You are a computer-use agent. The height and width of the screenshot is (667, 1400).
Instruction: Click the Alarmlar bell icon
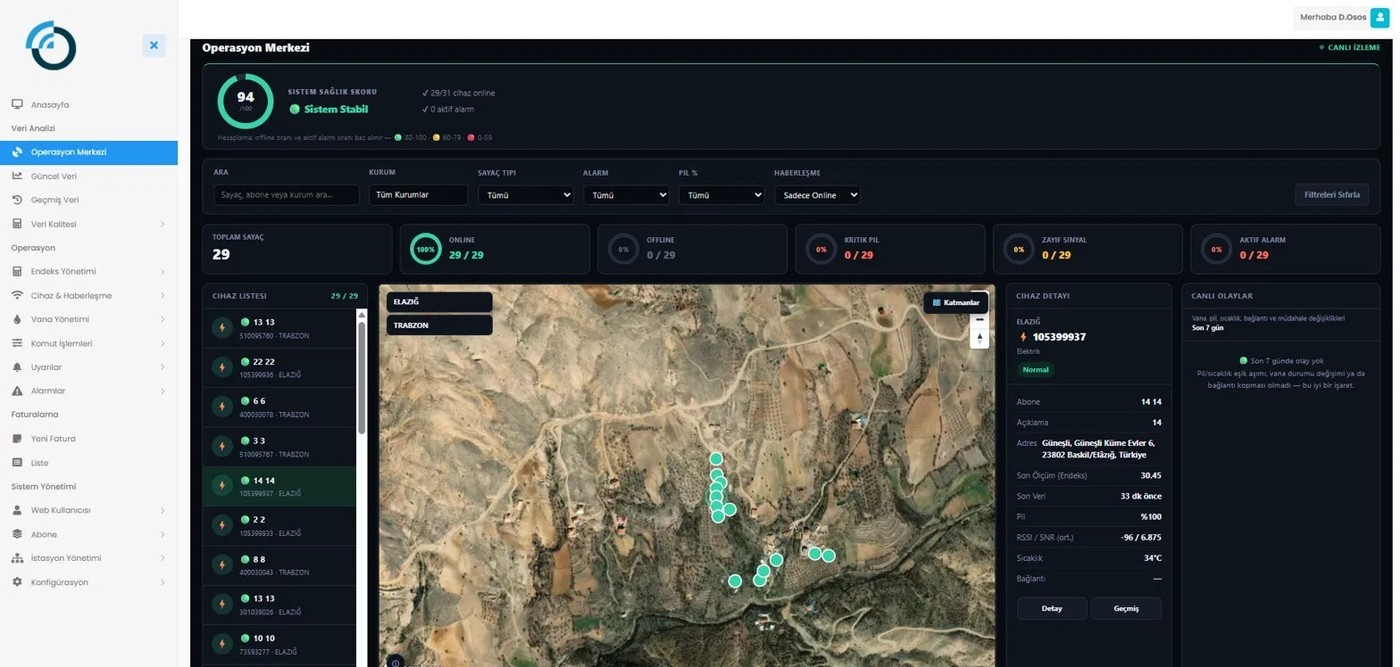click(17, 391)
